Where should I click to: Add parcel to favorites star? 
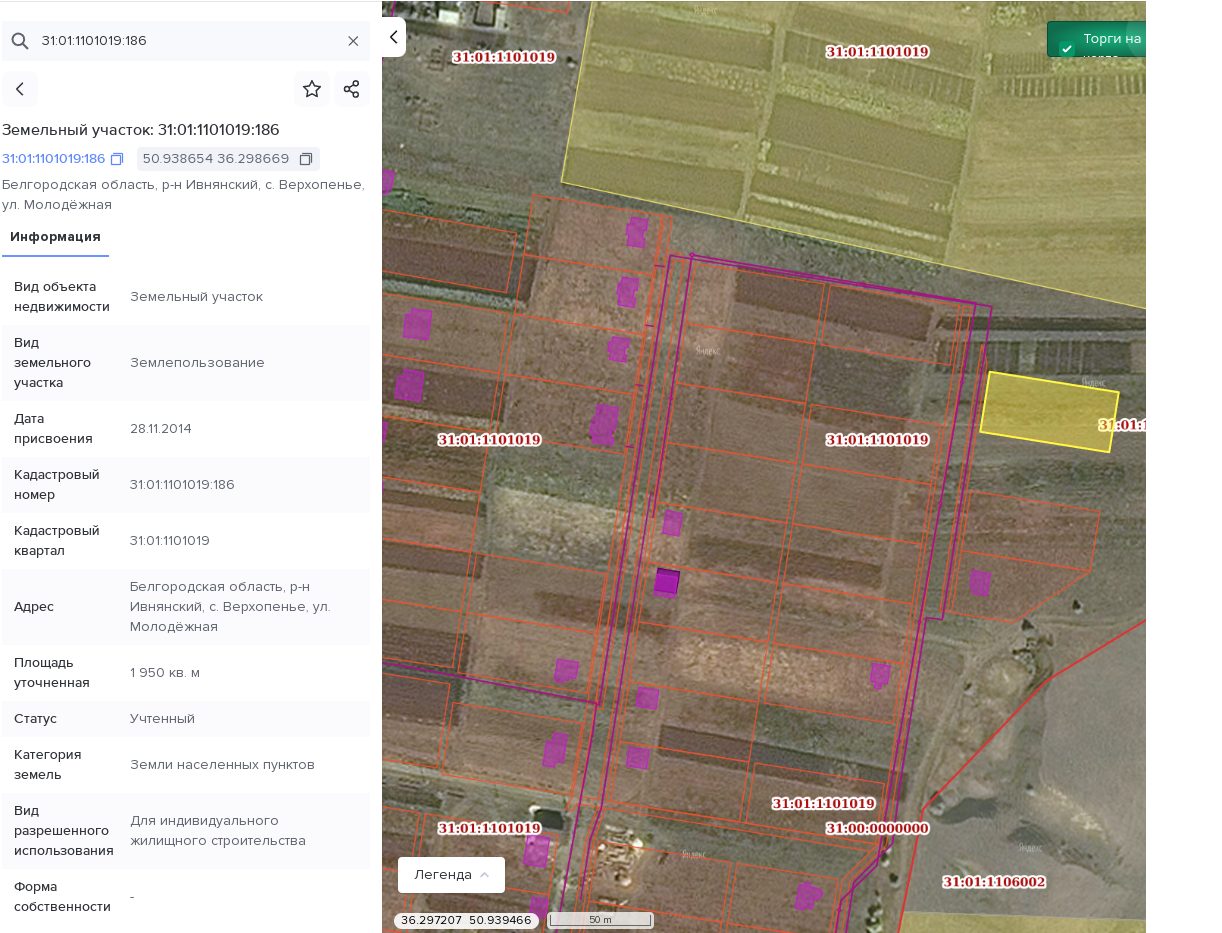(312, 89)
